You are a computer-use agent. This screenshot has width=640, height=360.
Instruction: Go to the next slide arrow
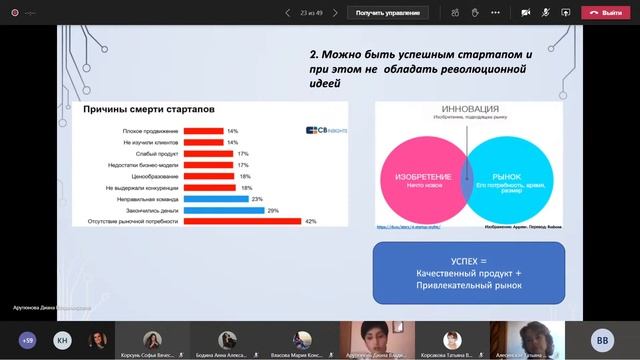coord(335,13)
